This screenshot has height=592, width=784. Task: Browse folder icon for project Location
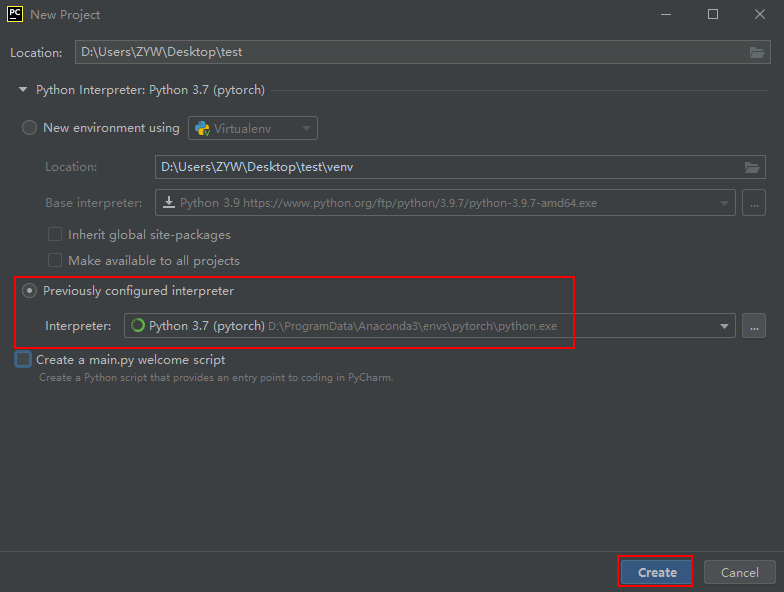point(756,52)
